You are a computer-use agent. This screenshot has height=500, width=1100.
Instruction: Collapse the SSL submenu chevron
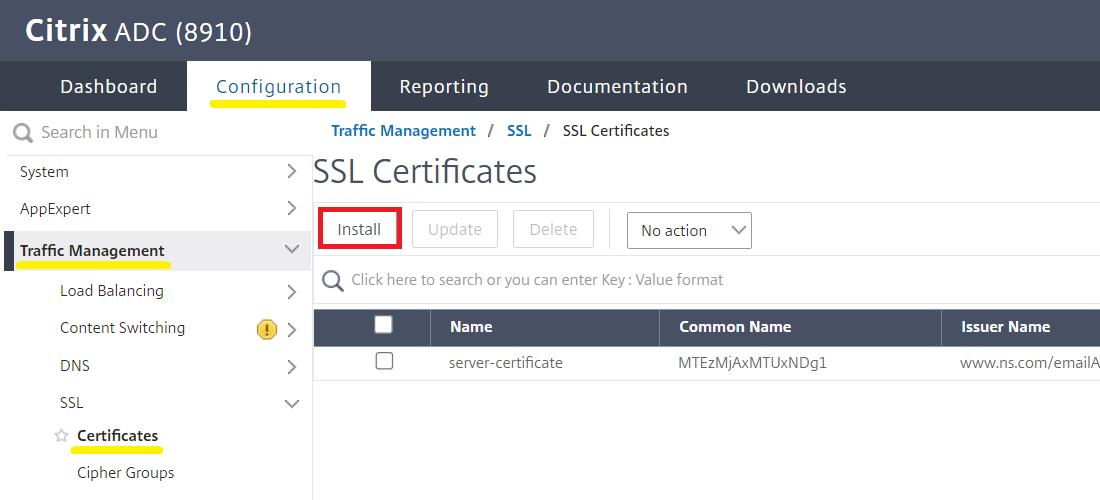(x=292, y=403)
